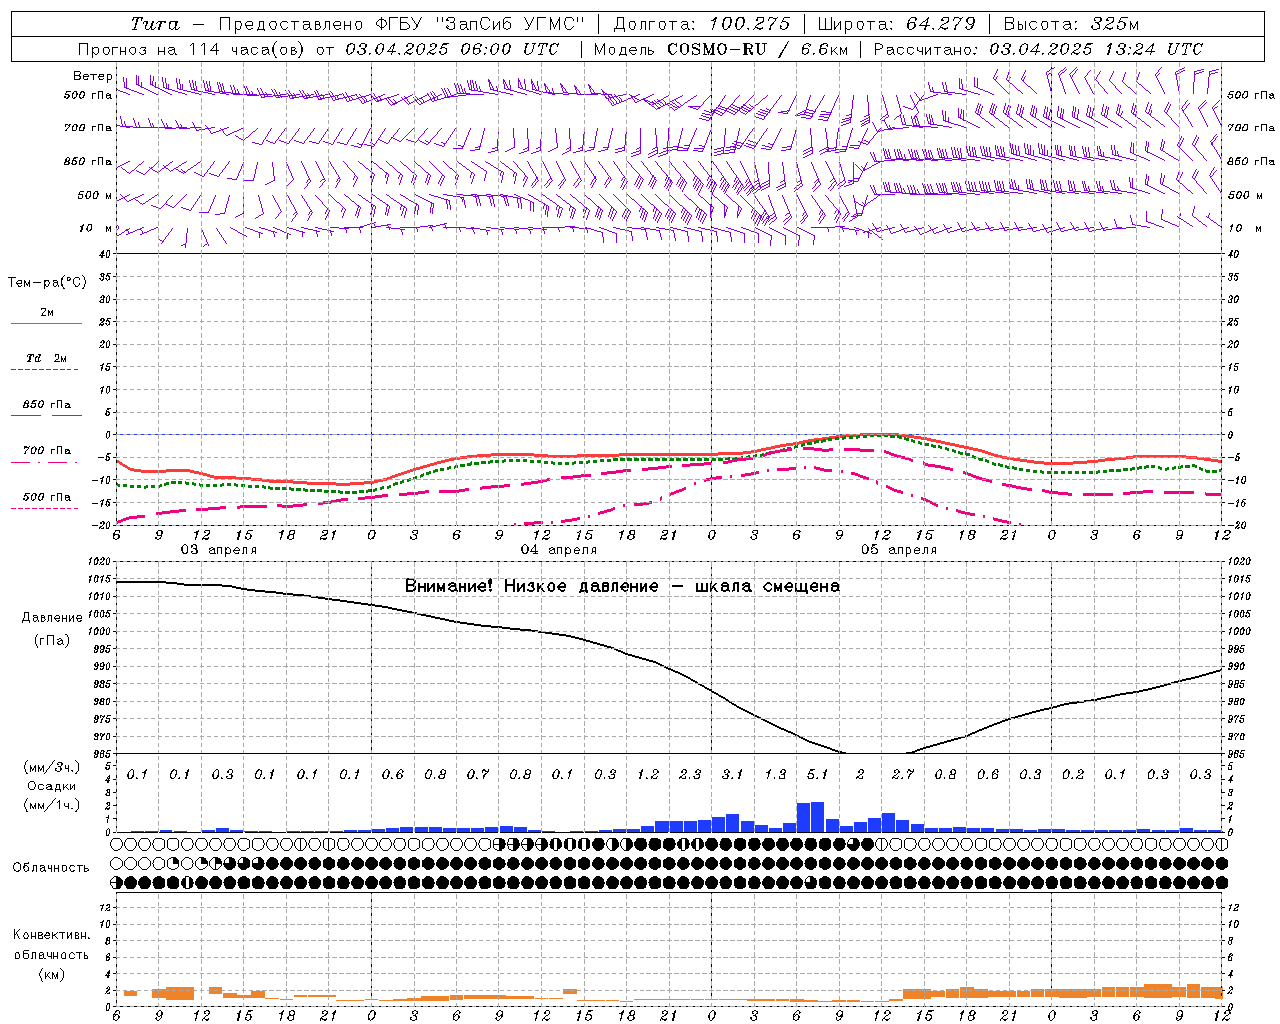
Task: Select the precipitation value "2.3"
Action: coord(689,774)
